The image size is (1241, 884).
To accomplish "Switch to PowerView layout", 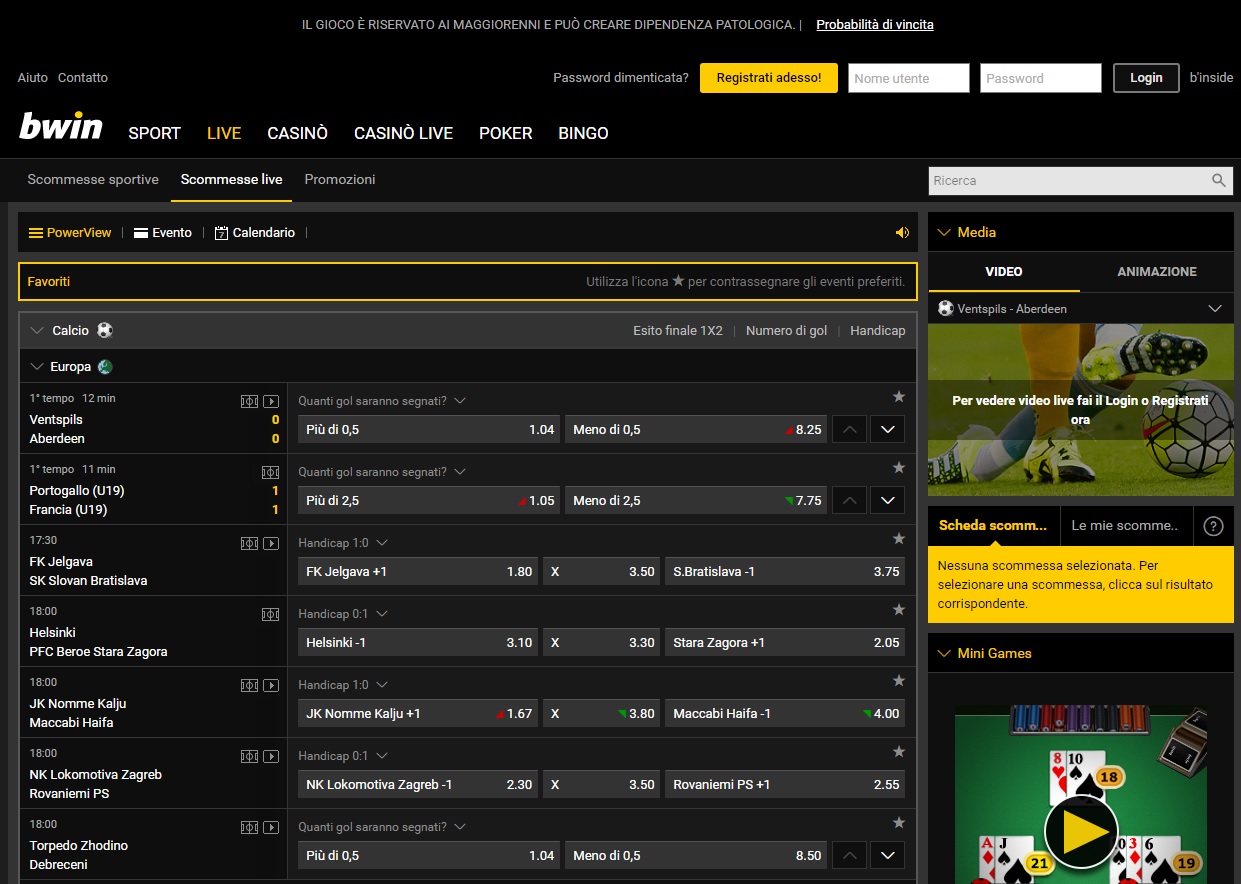I will 70,232.
